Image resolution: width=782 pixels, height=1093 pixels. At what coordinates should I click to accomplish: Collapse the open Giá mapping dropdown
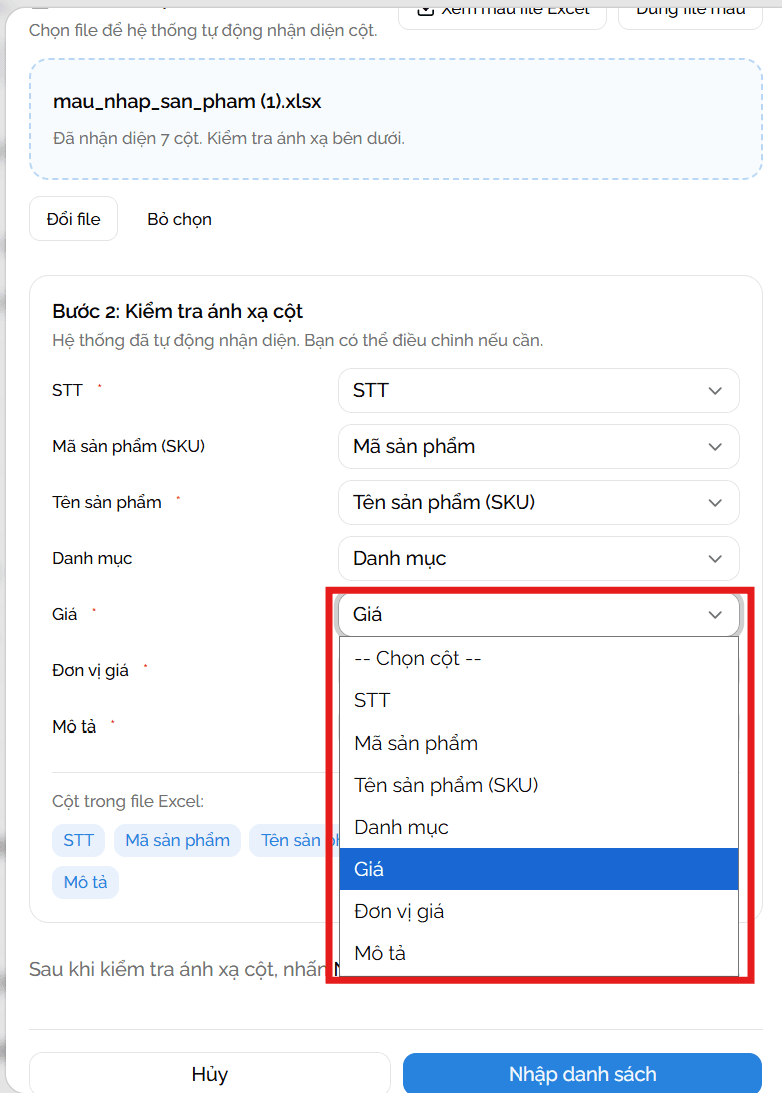tap(538, 614)
